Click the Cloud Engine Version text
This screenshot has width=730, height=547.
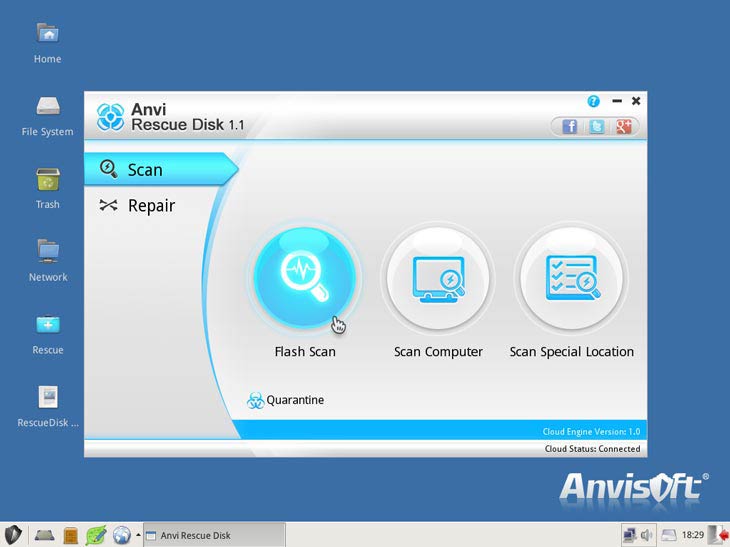click(591, 432)
